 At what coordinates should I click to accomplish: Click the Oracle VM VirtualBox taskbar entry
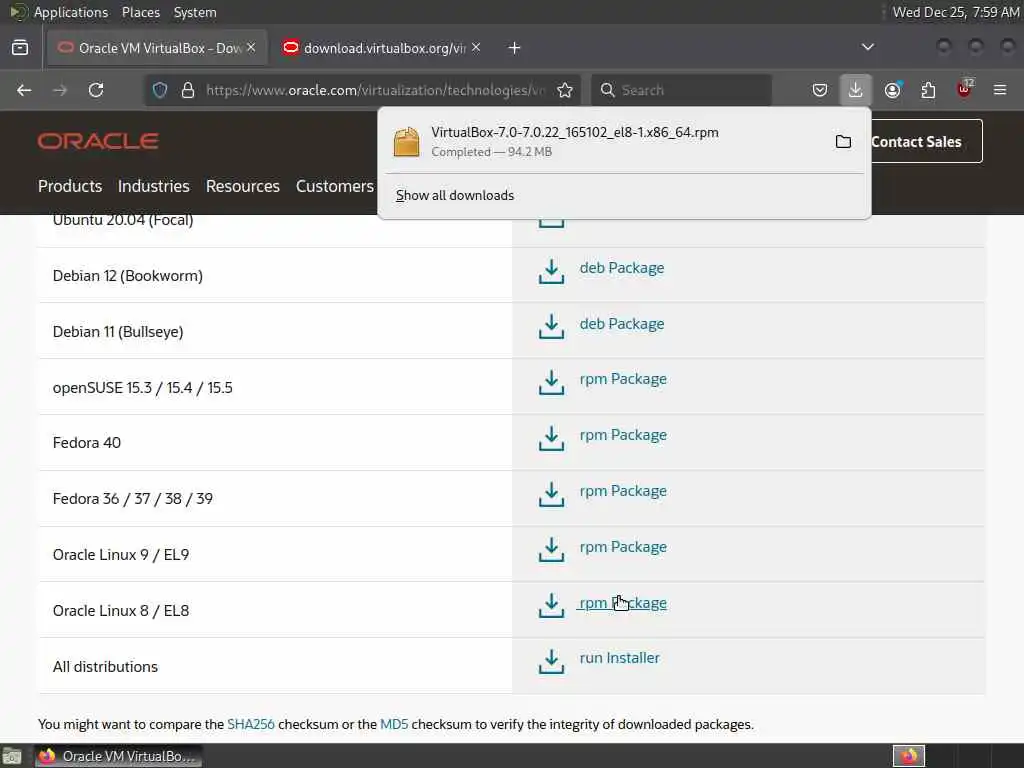(x=118, y=756)
